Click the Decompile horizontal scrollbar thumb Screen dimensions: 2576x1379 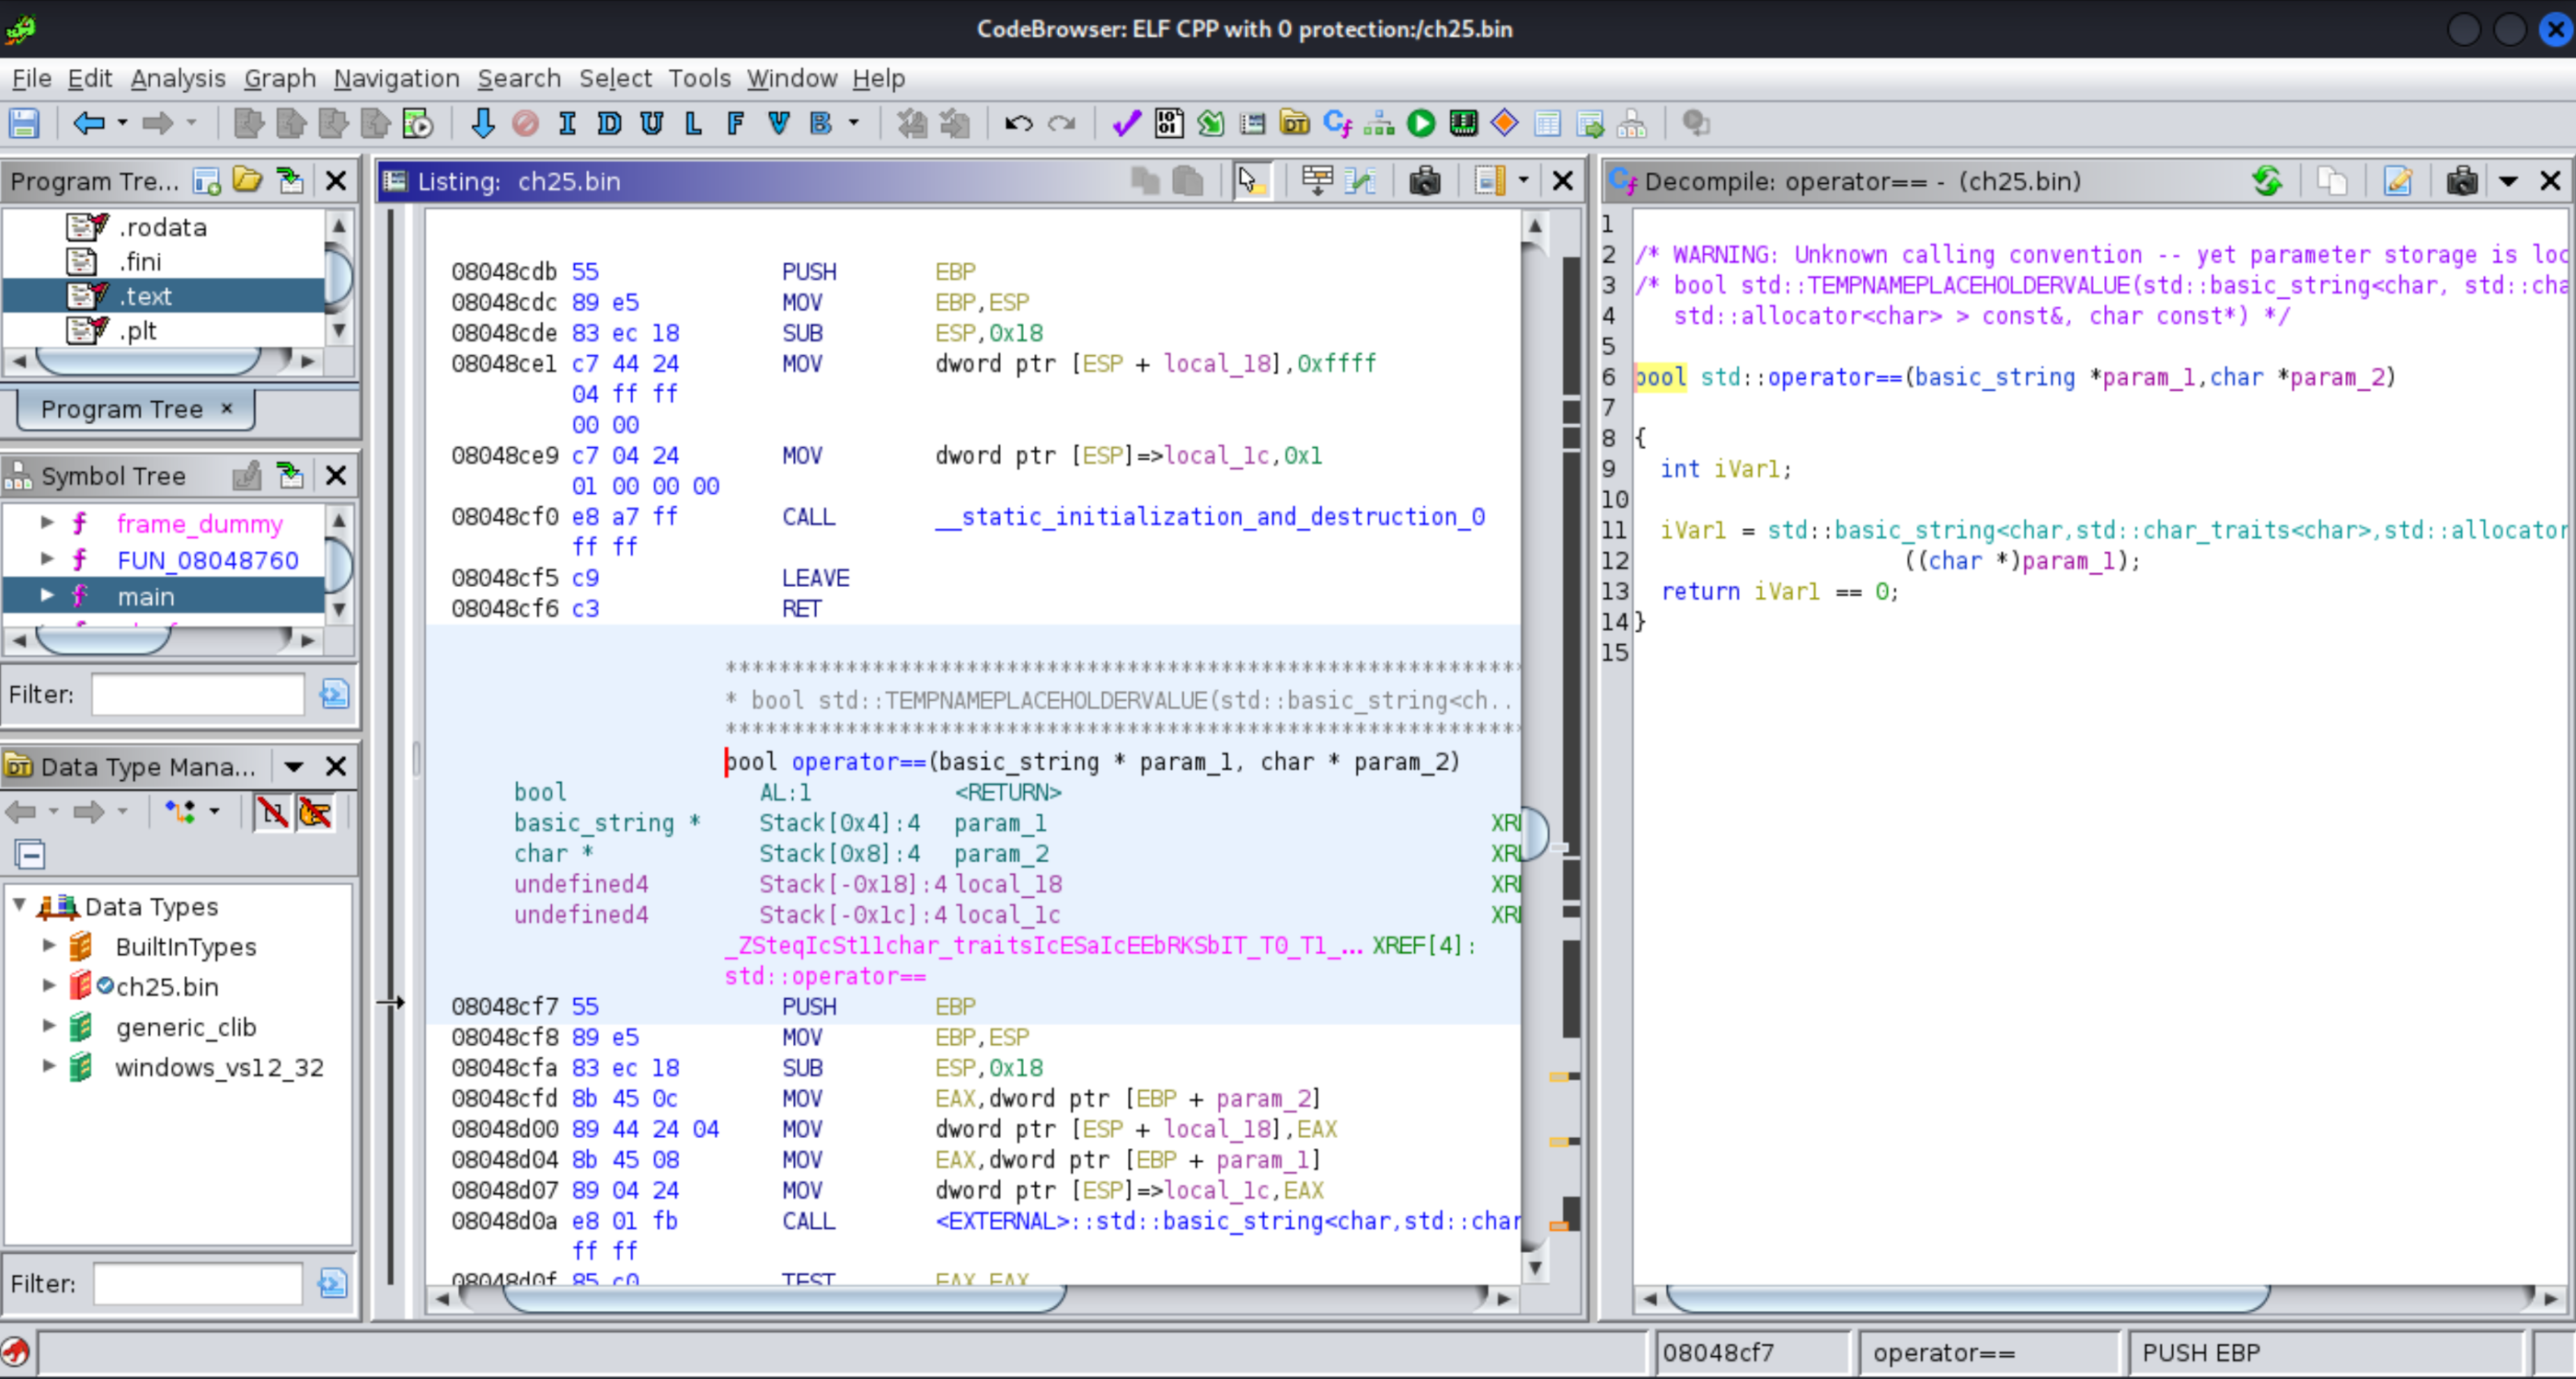click(1967, 1298)
